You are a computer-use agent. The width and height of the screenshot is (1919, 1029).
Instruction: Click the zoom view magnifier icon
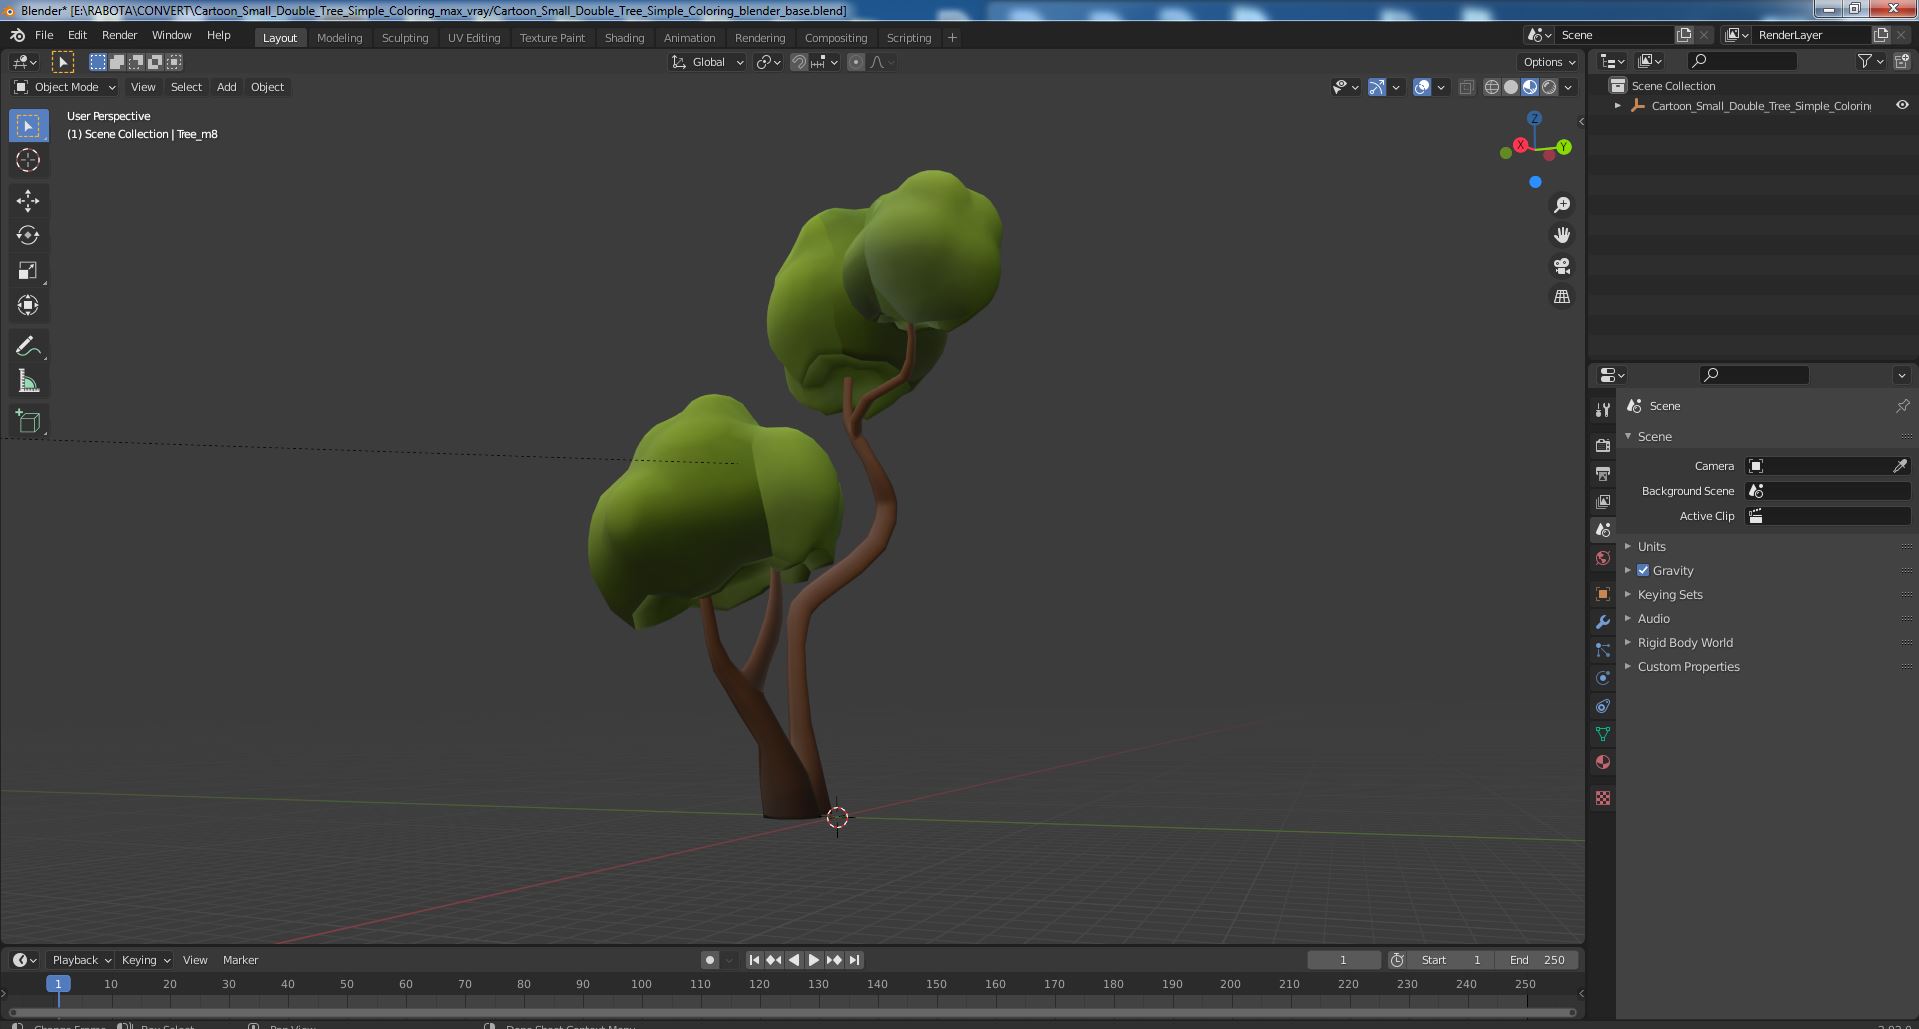coord(1562,205)
